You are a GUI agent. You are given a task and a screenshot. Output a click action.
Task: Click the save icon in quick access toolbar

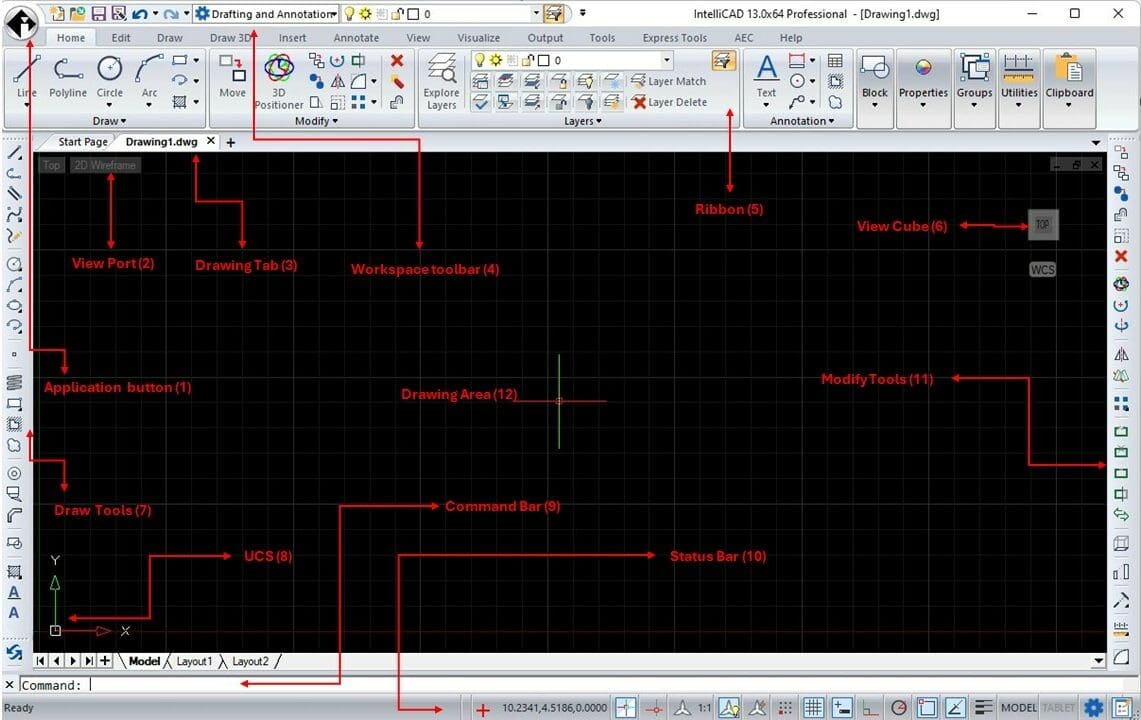[x=99, y=14]
